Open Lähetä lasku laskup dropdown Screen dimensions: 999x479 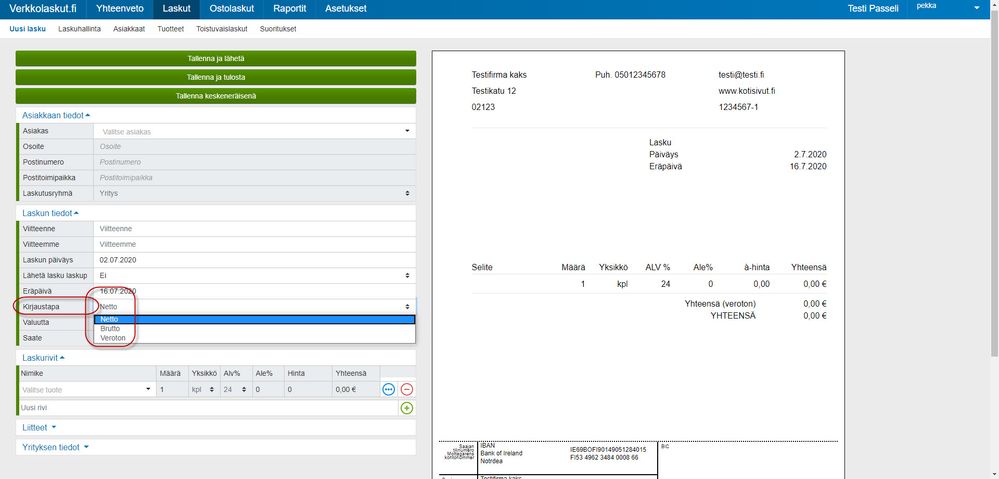[254, 275]
